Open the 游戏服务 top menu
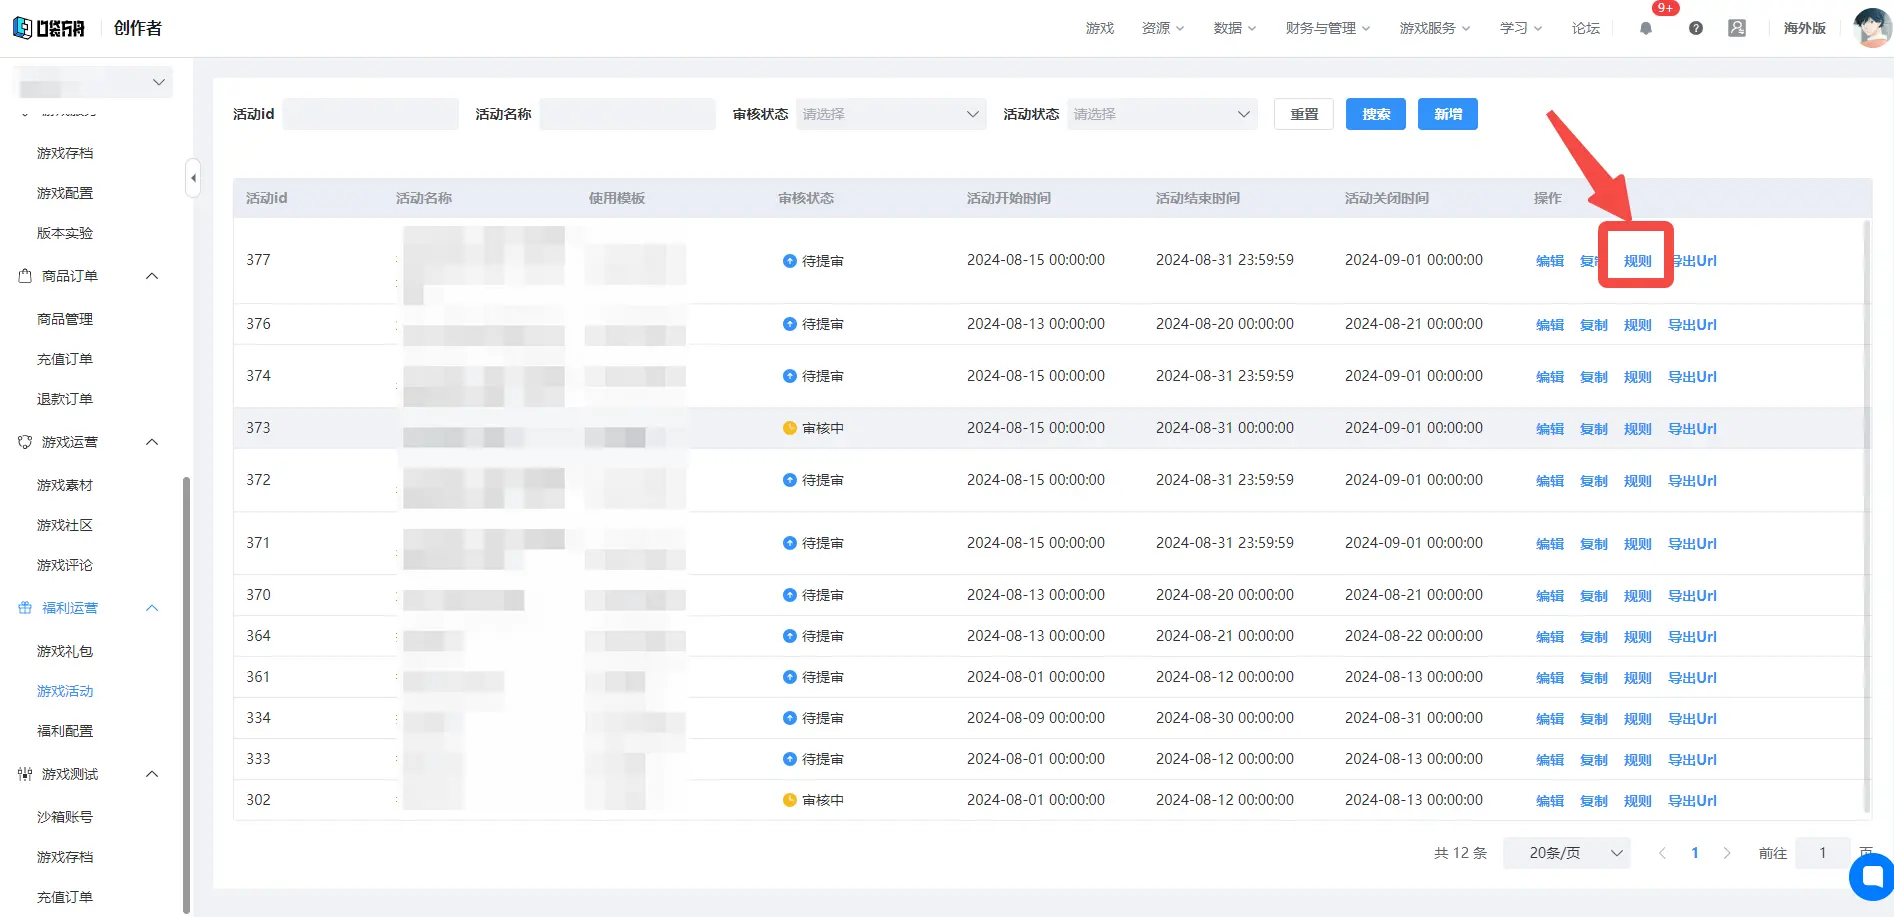 [x=1435, y=28]
